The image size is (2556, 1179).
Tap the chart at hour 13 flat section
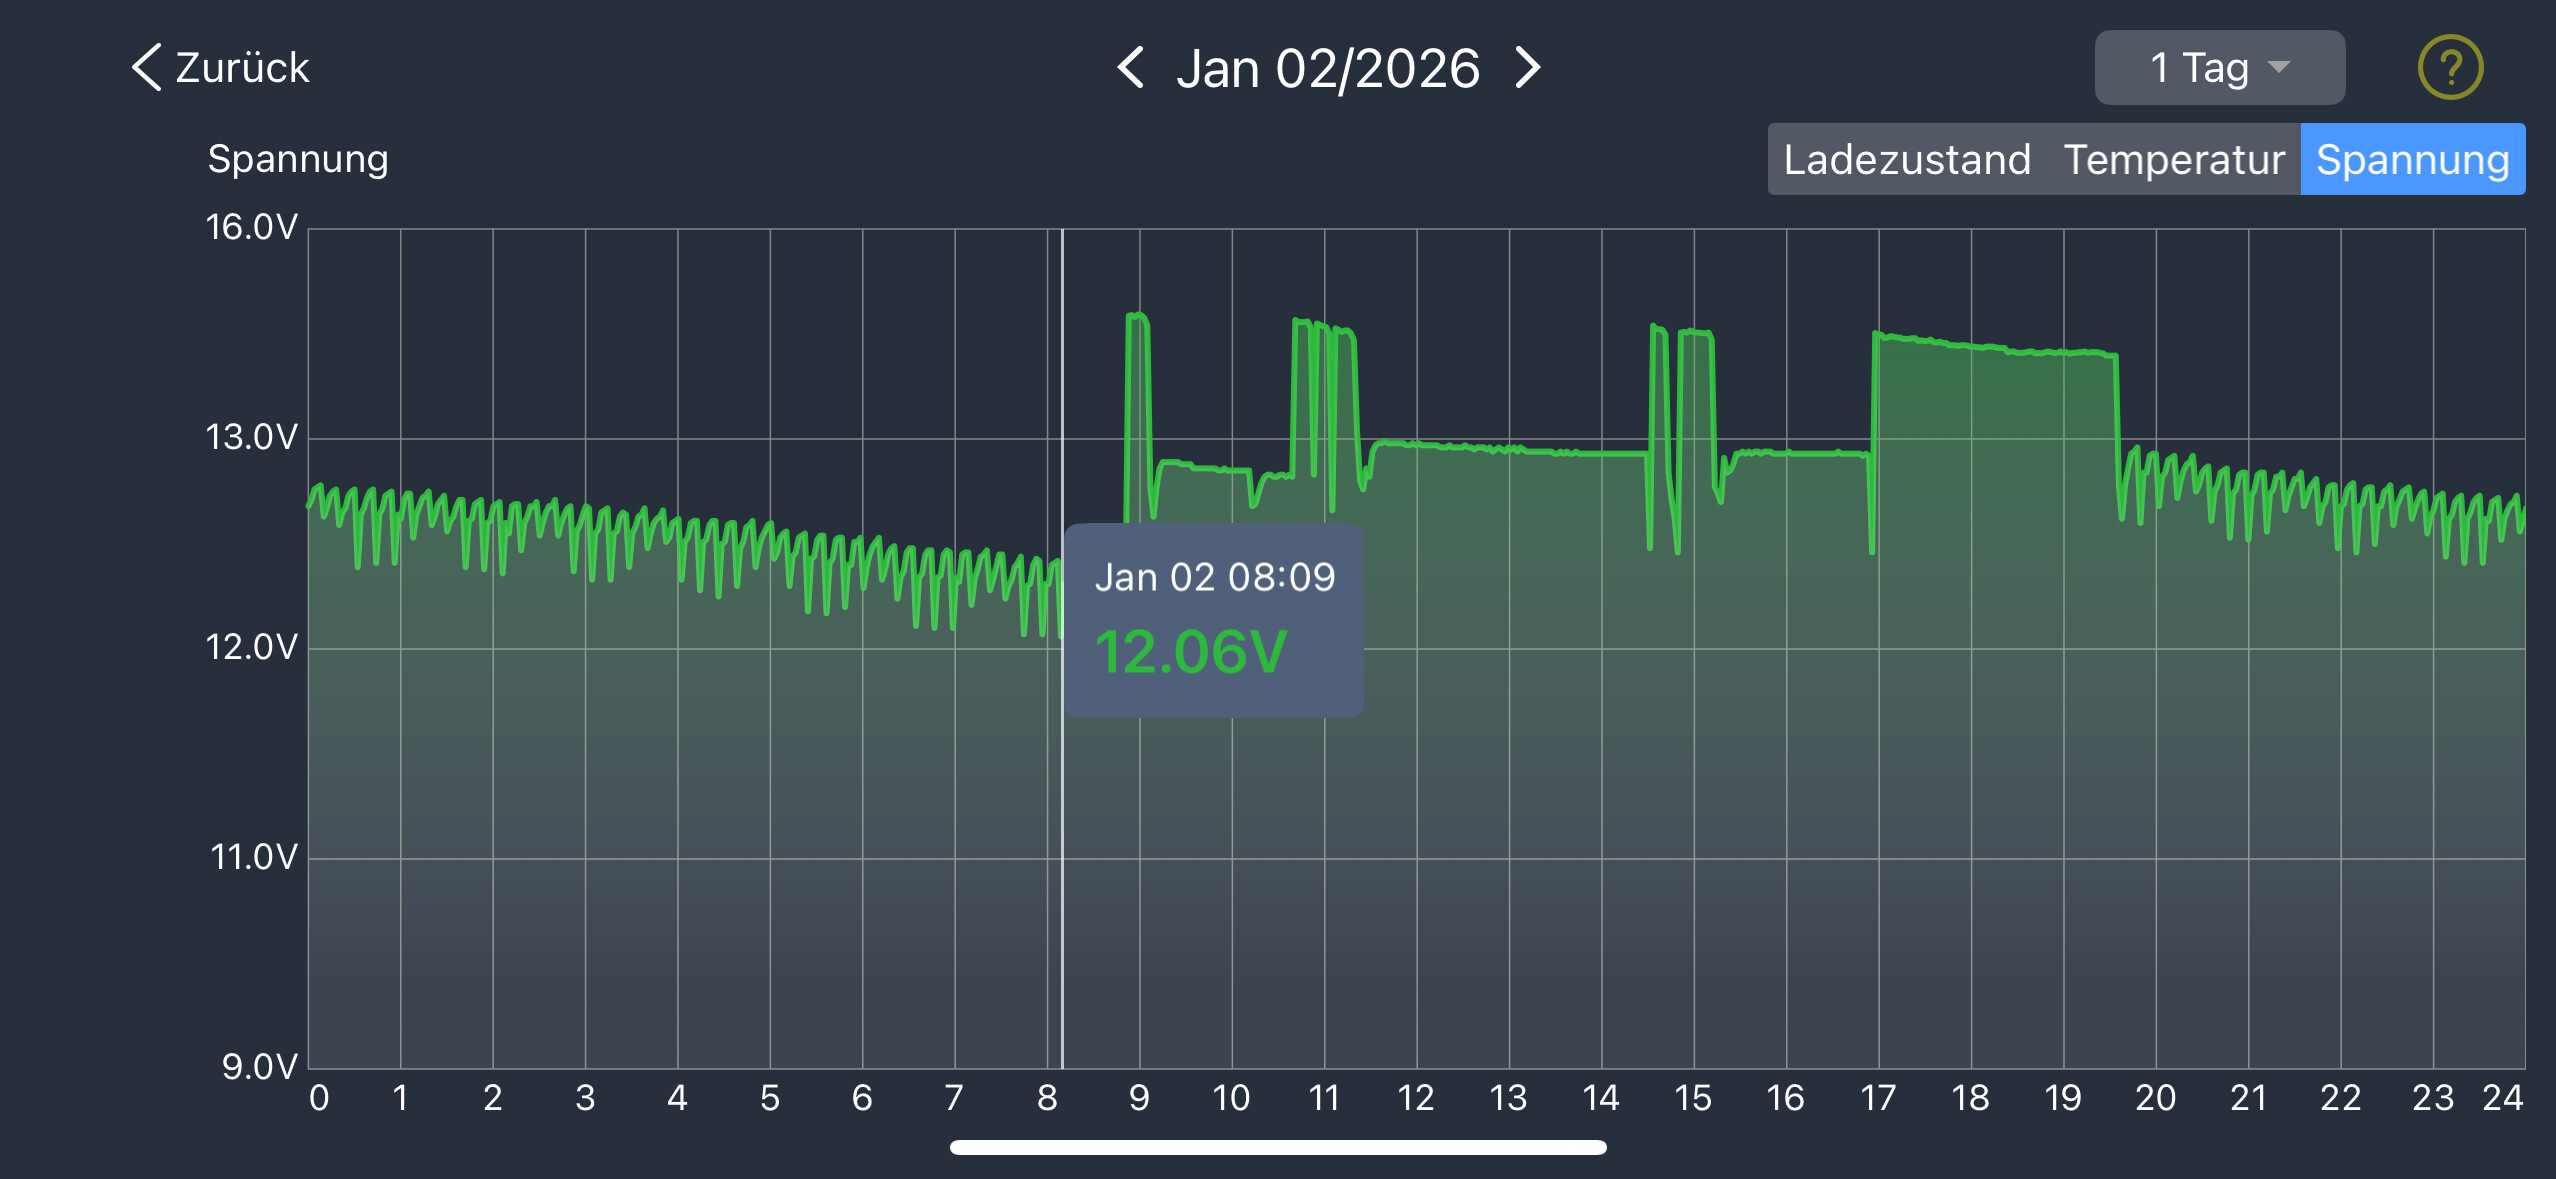click(x=1508, y=450)
